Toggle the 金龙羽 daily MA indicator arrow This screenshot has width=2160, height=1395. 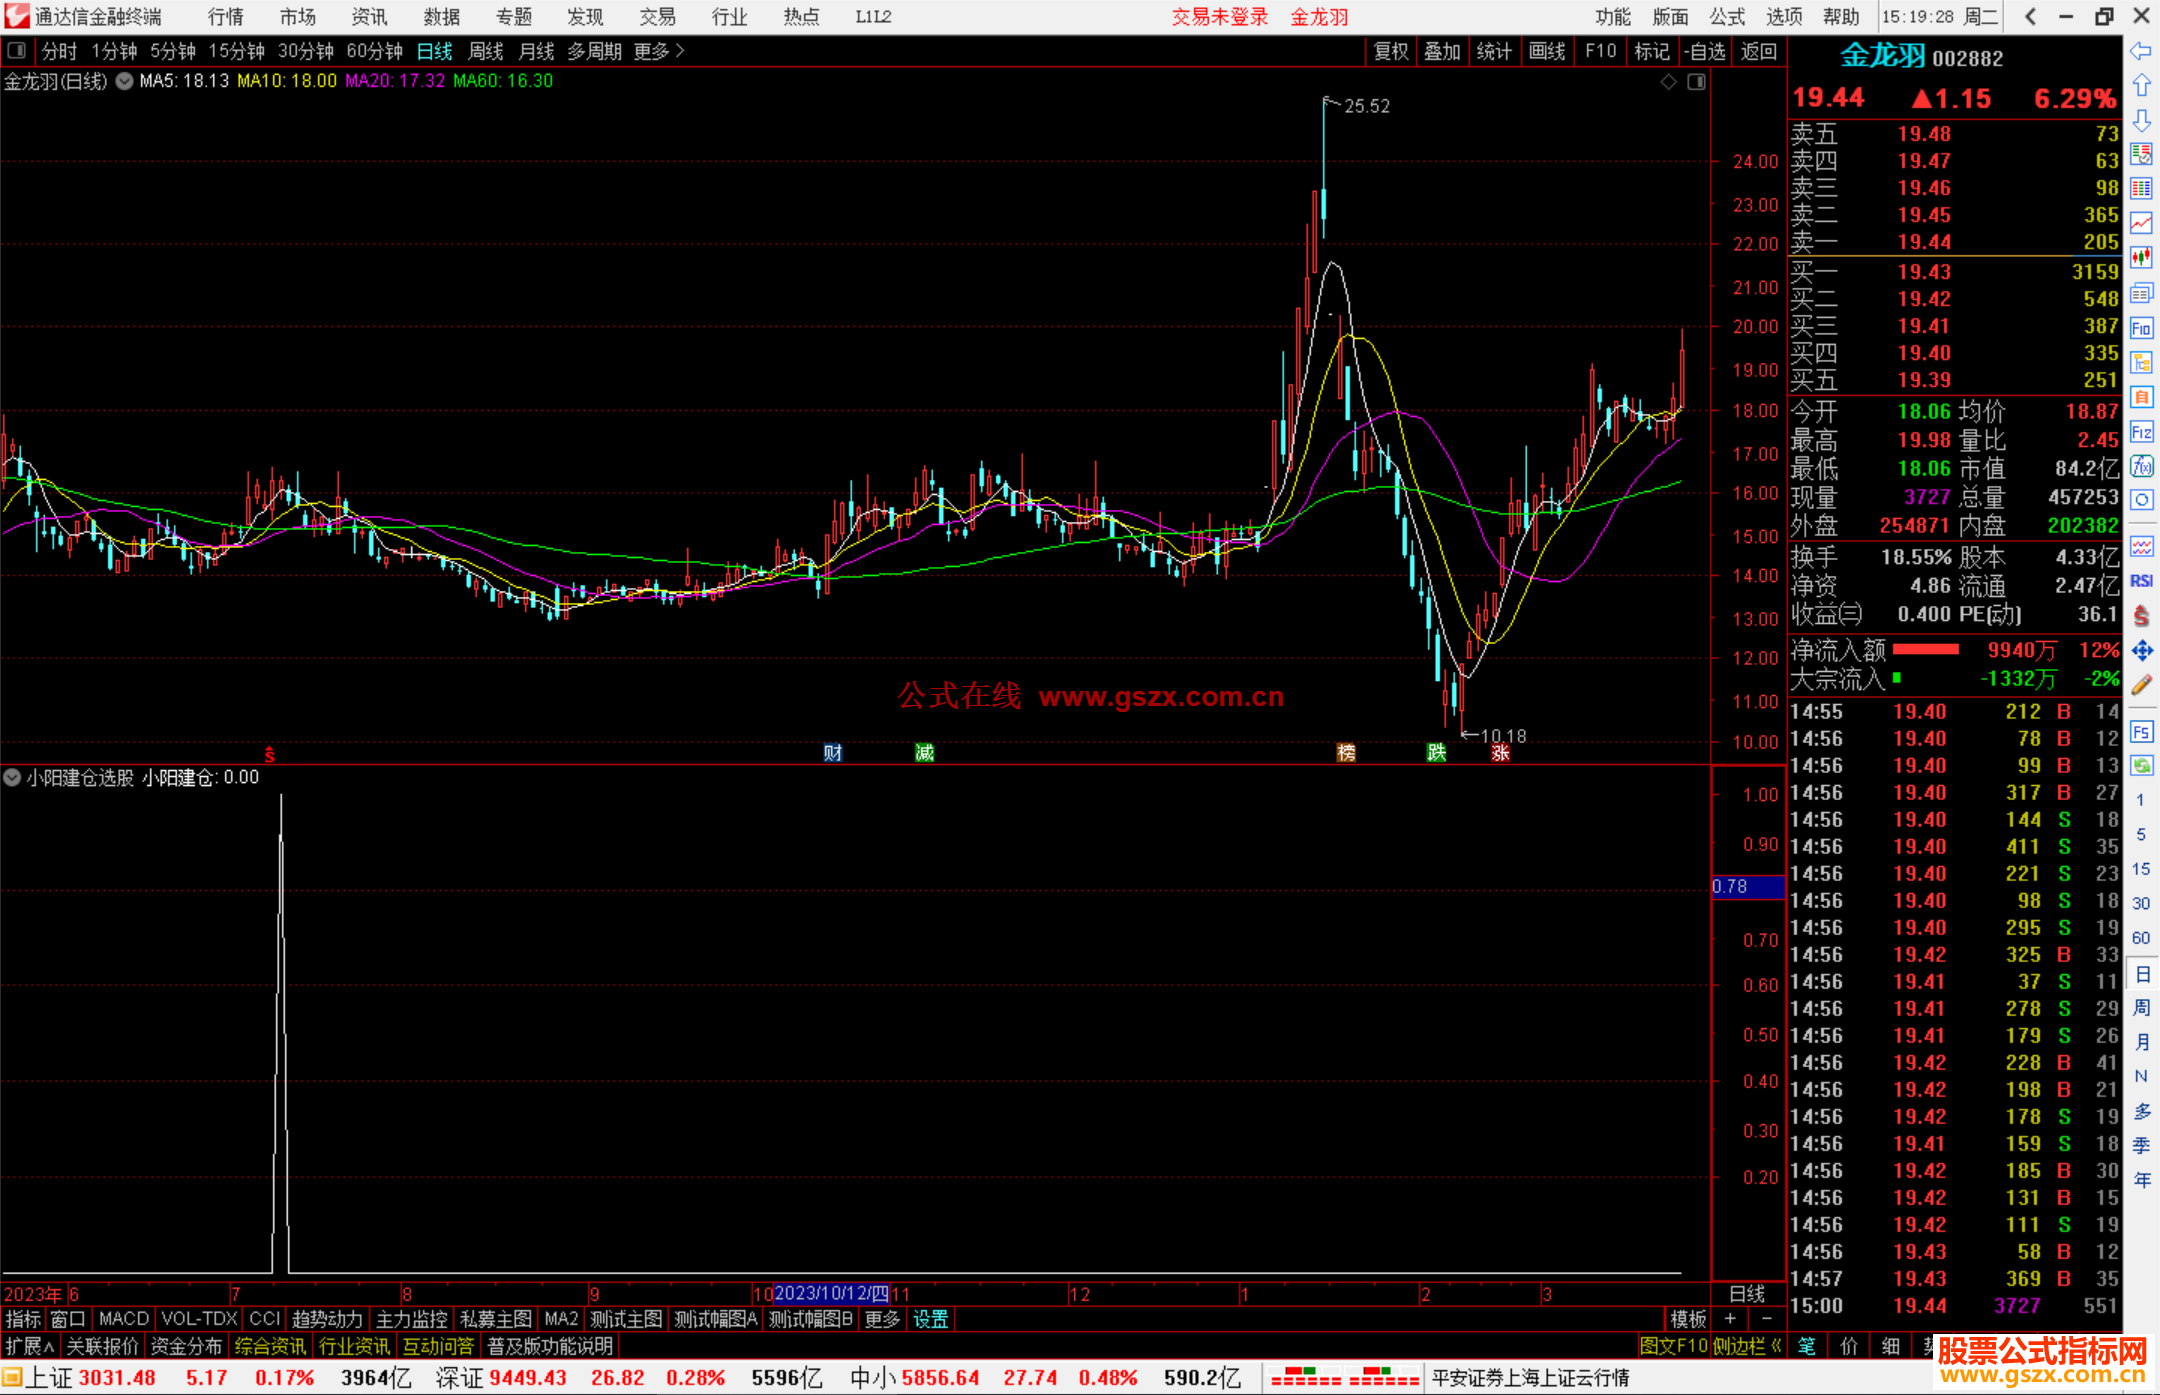pyautogui.click(x=124, y=81)
